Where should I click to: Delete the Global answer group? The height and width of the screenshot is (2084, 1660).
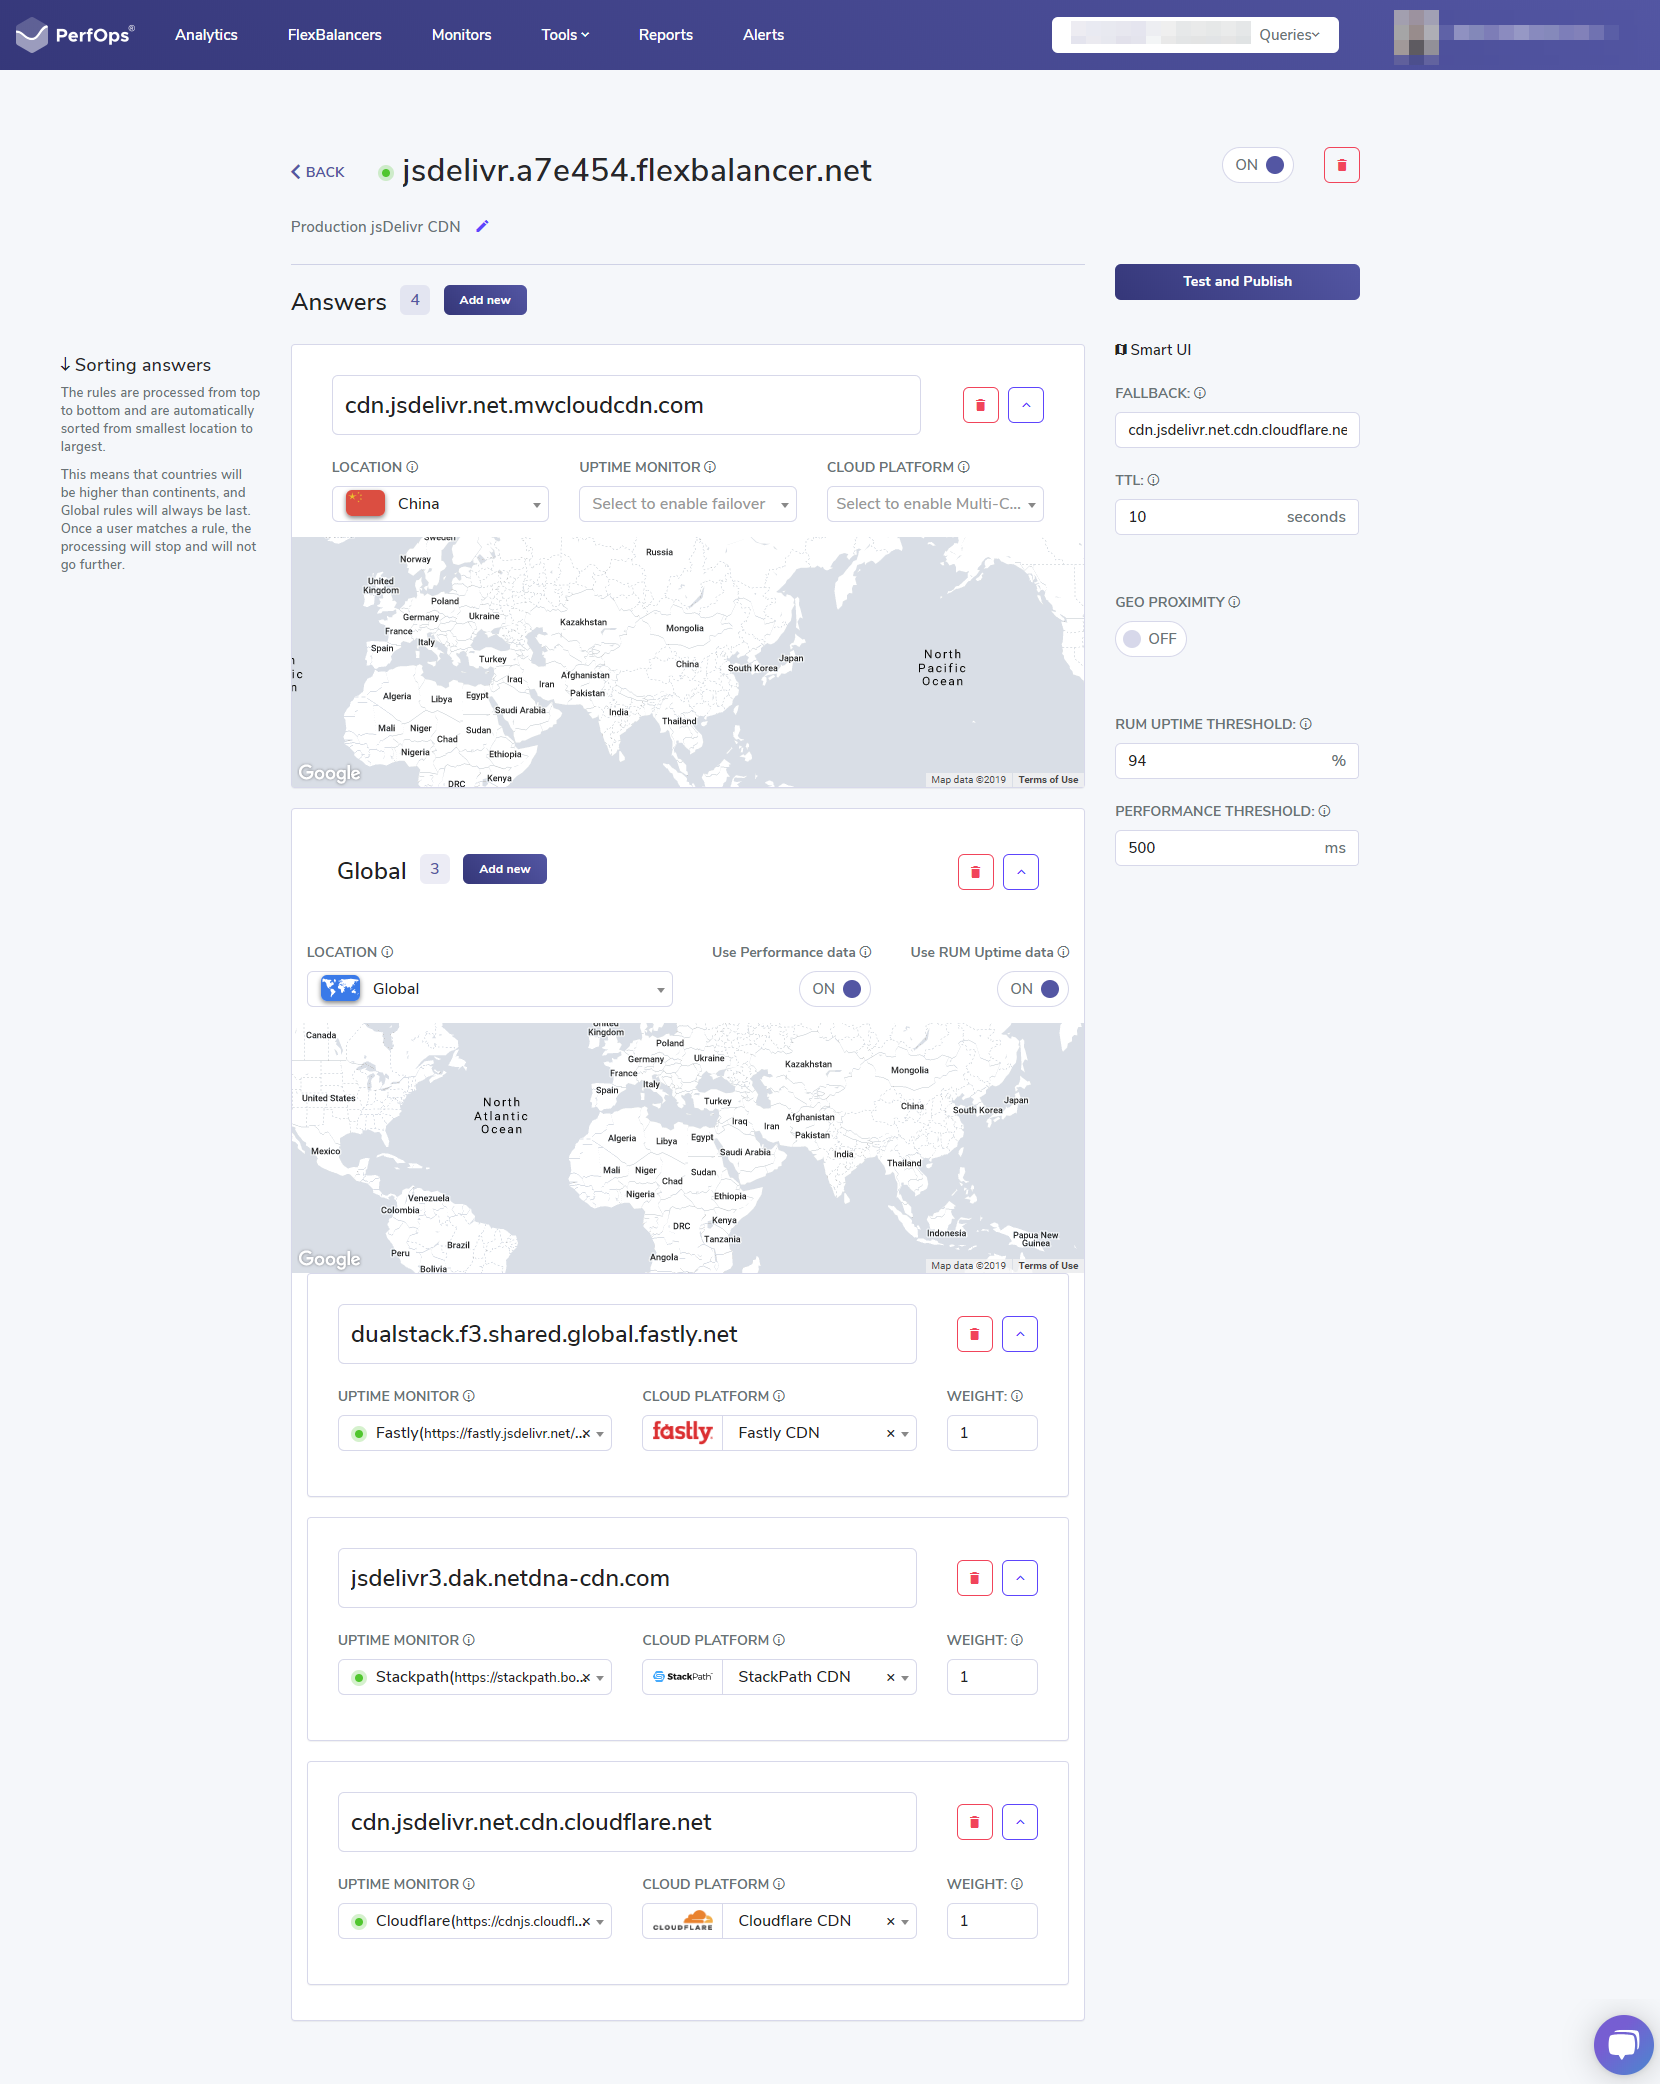pos(975,872)
